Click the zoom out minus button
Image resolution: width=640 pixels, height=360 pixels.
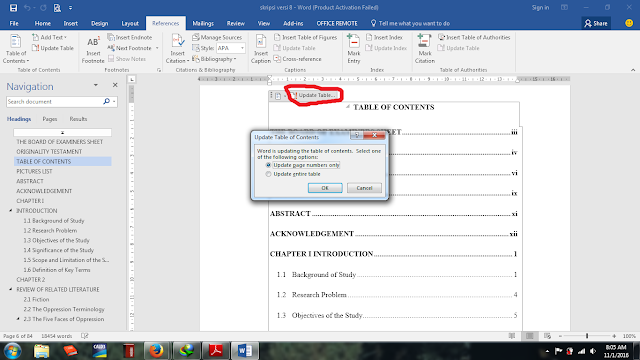click(560, 336)
